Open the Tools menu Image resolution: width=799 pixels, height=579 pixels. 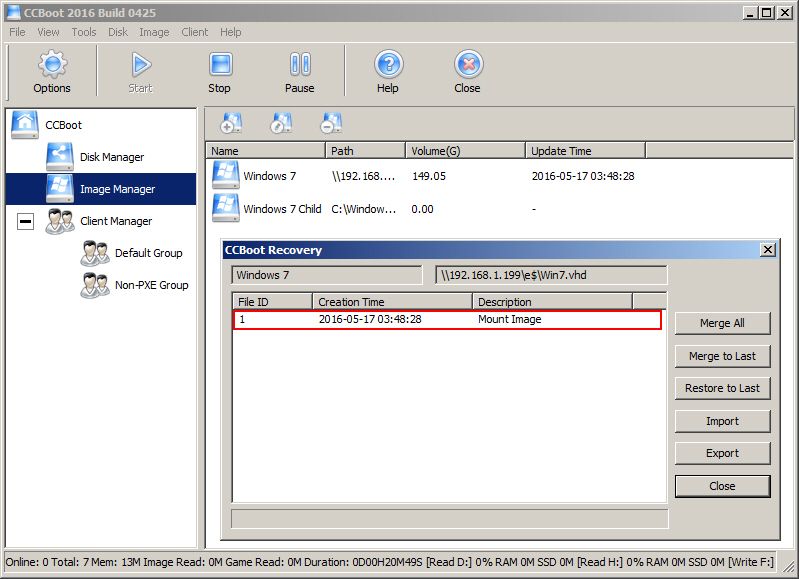84,32
